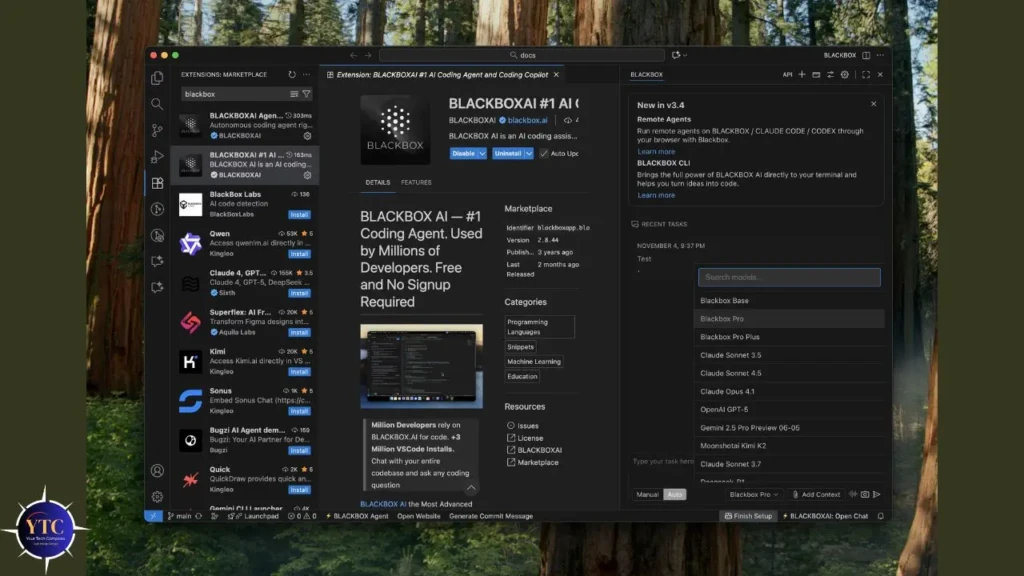The width and height of the screenshot is (1024, 576).
Task: Open the Manage gear in the activity bar
Action: pyautogui.click(x=157, y=496)
